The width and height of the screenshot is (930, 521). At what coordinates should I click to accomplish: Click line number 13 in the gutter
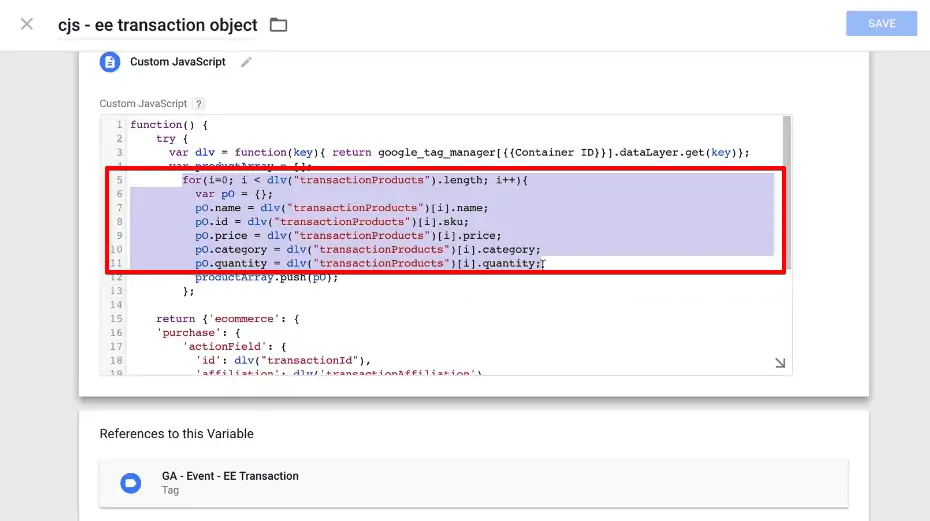point(116,291)
